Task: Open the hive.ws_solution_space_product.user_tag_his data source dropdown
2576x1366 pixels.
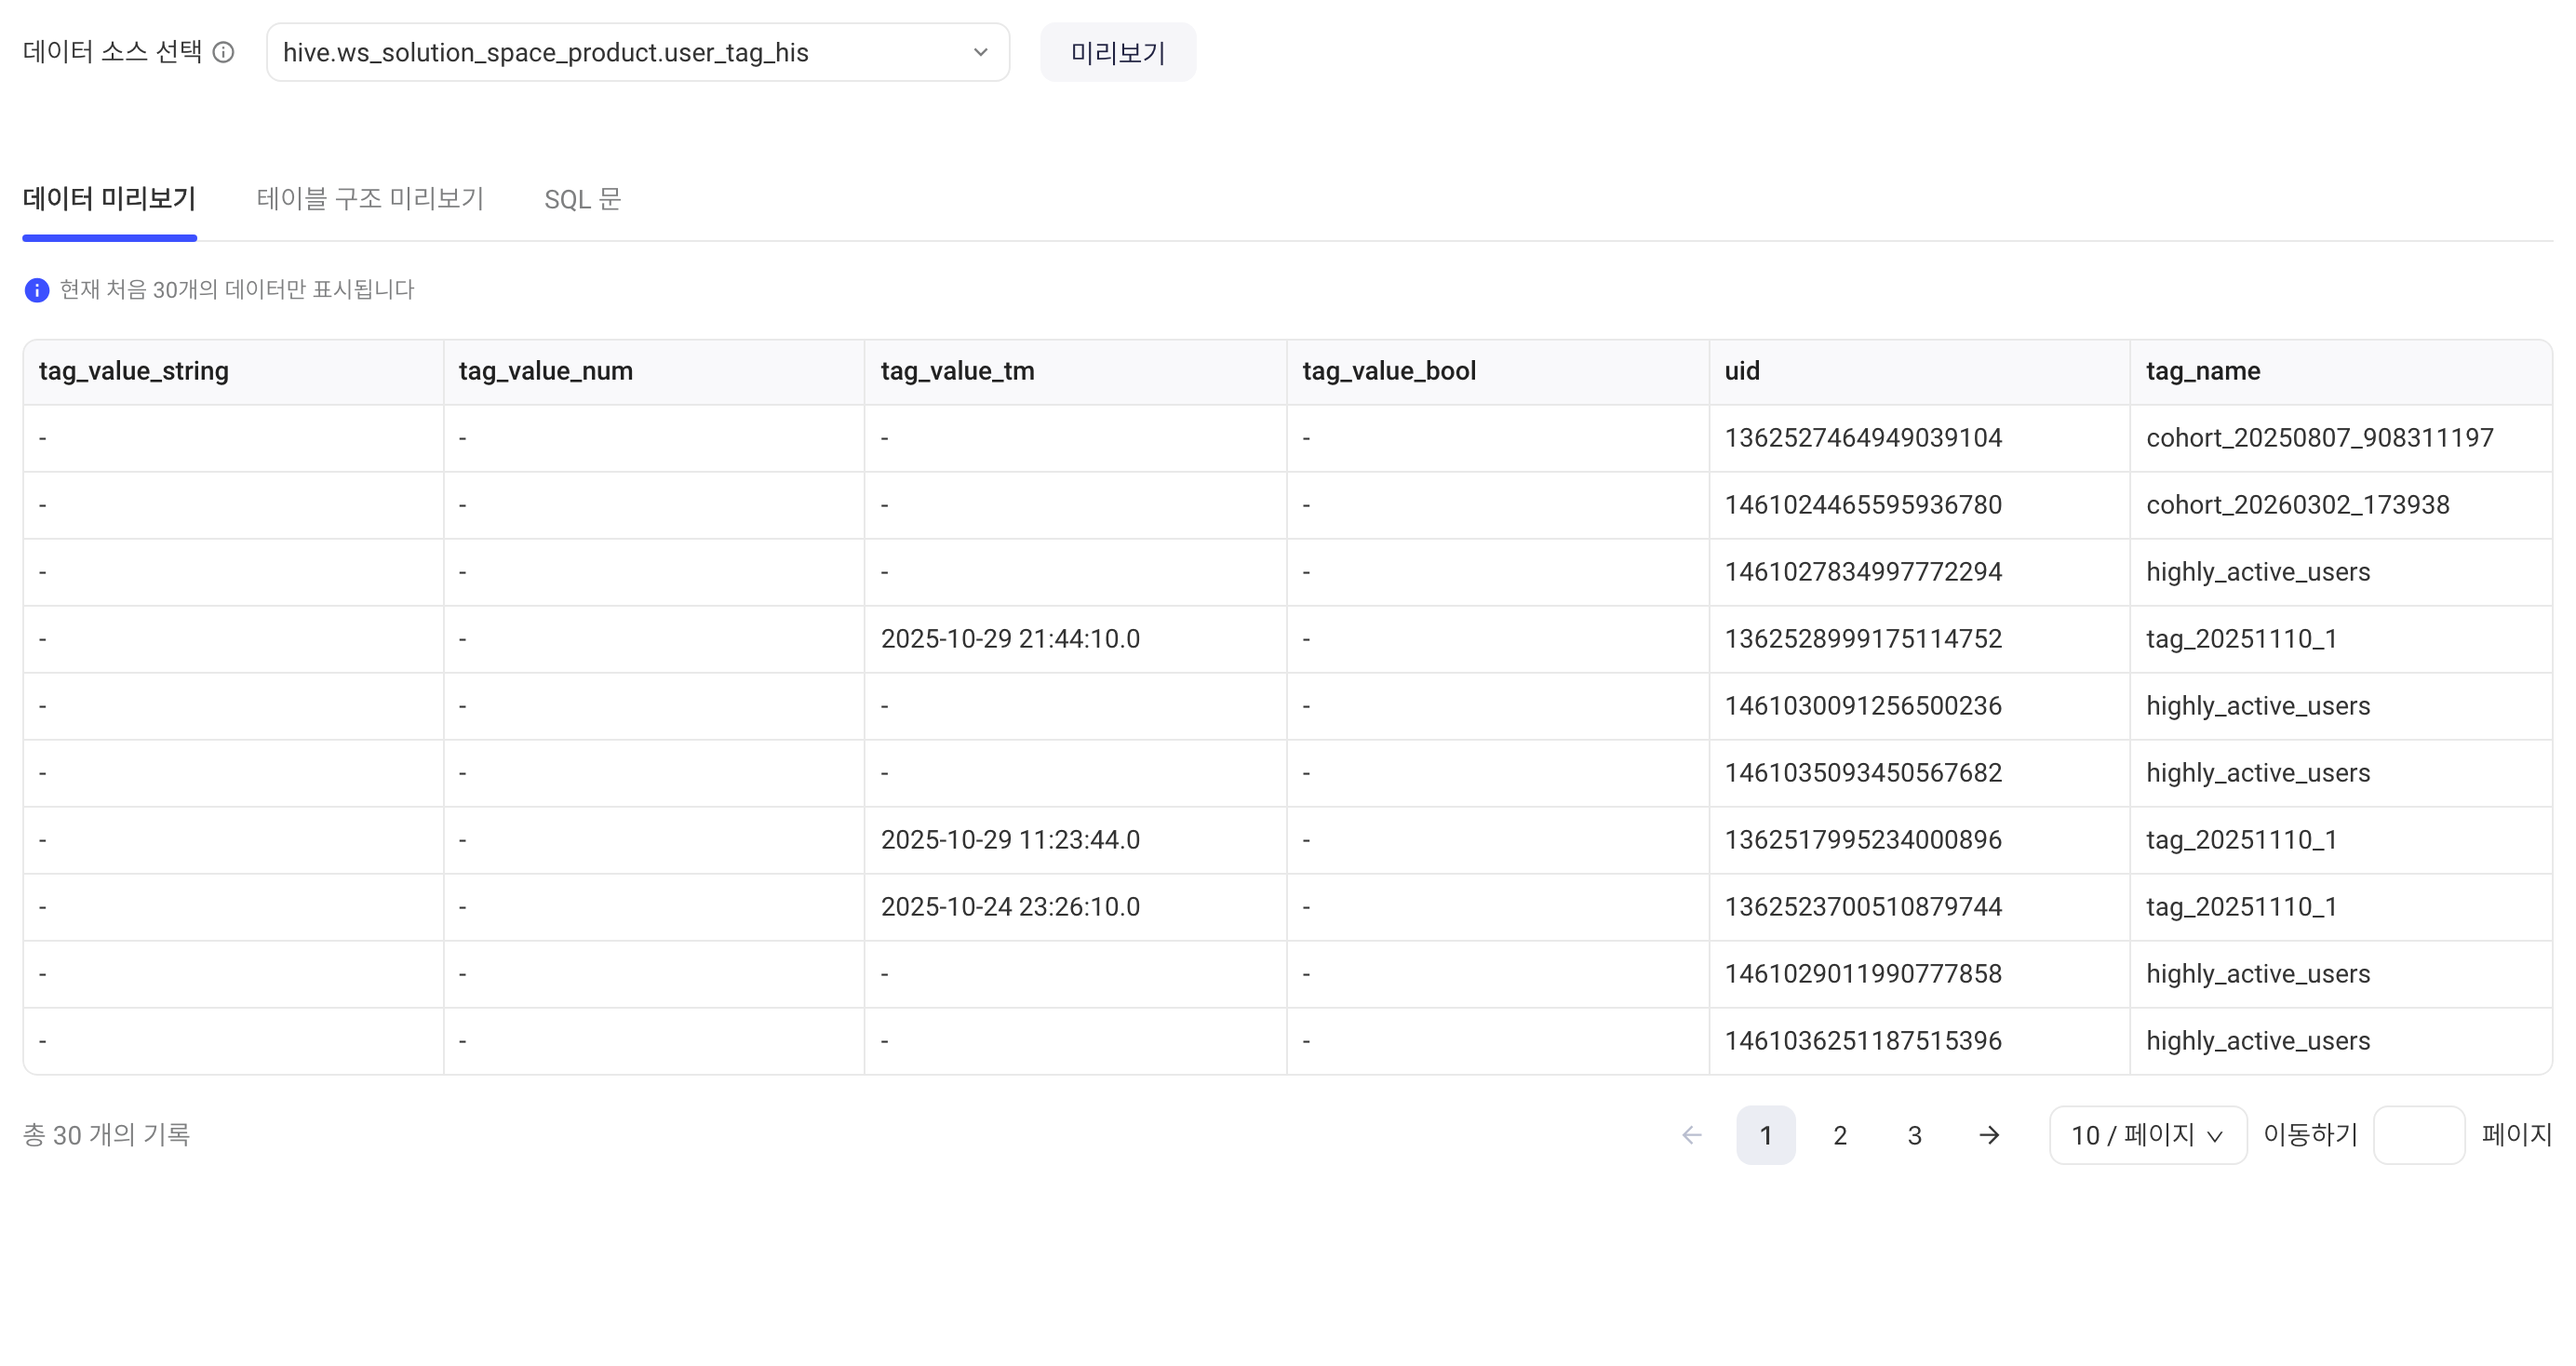Action: [x=638, y=52]
